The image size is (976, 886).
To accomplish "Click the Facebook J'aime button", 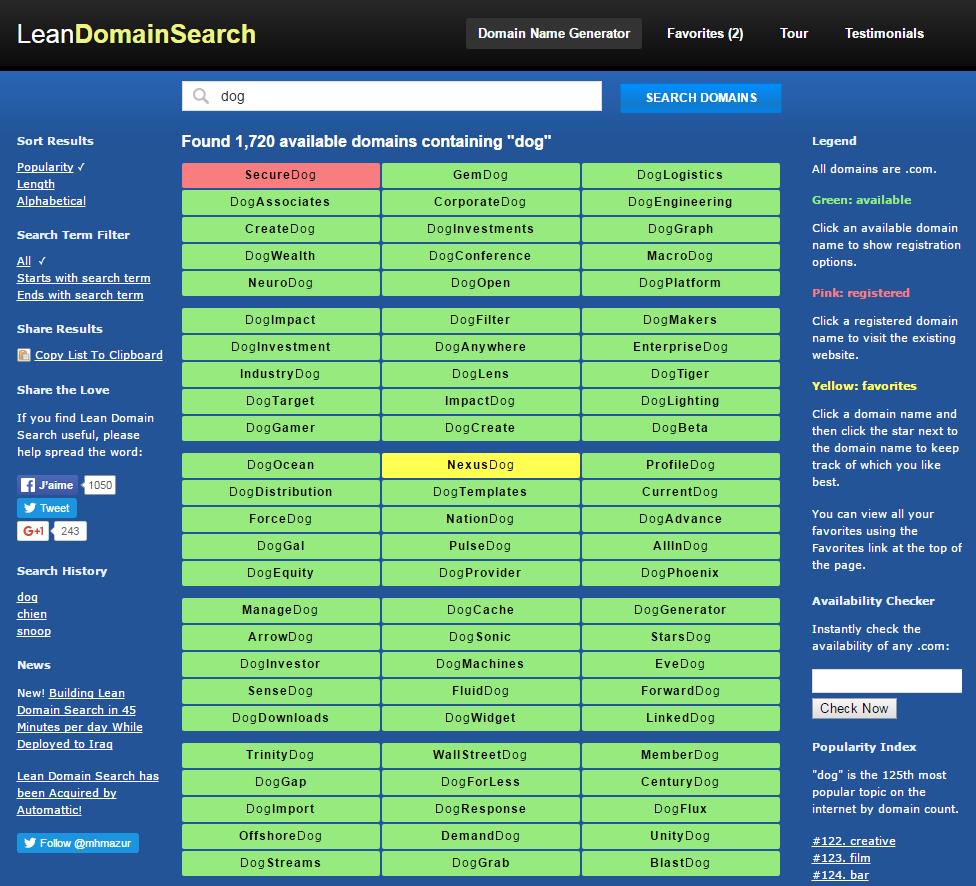I will pos(47,485).
